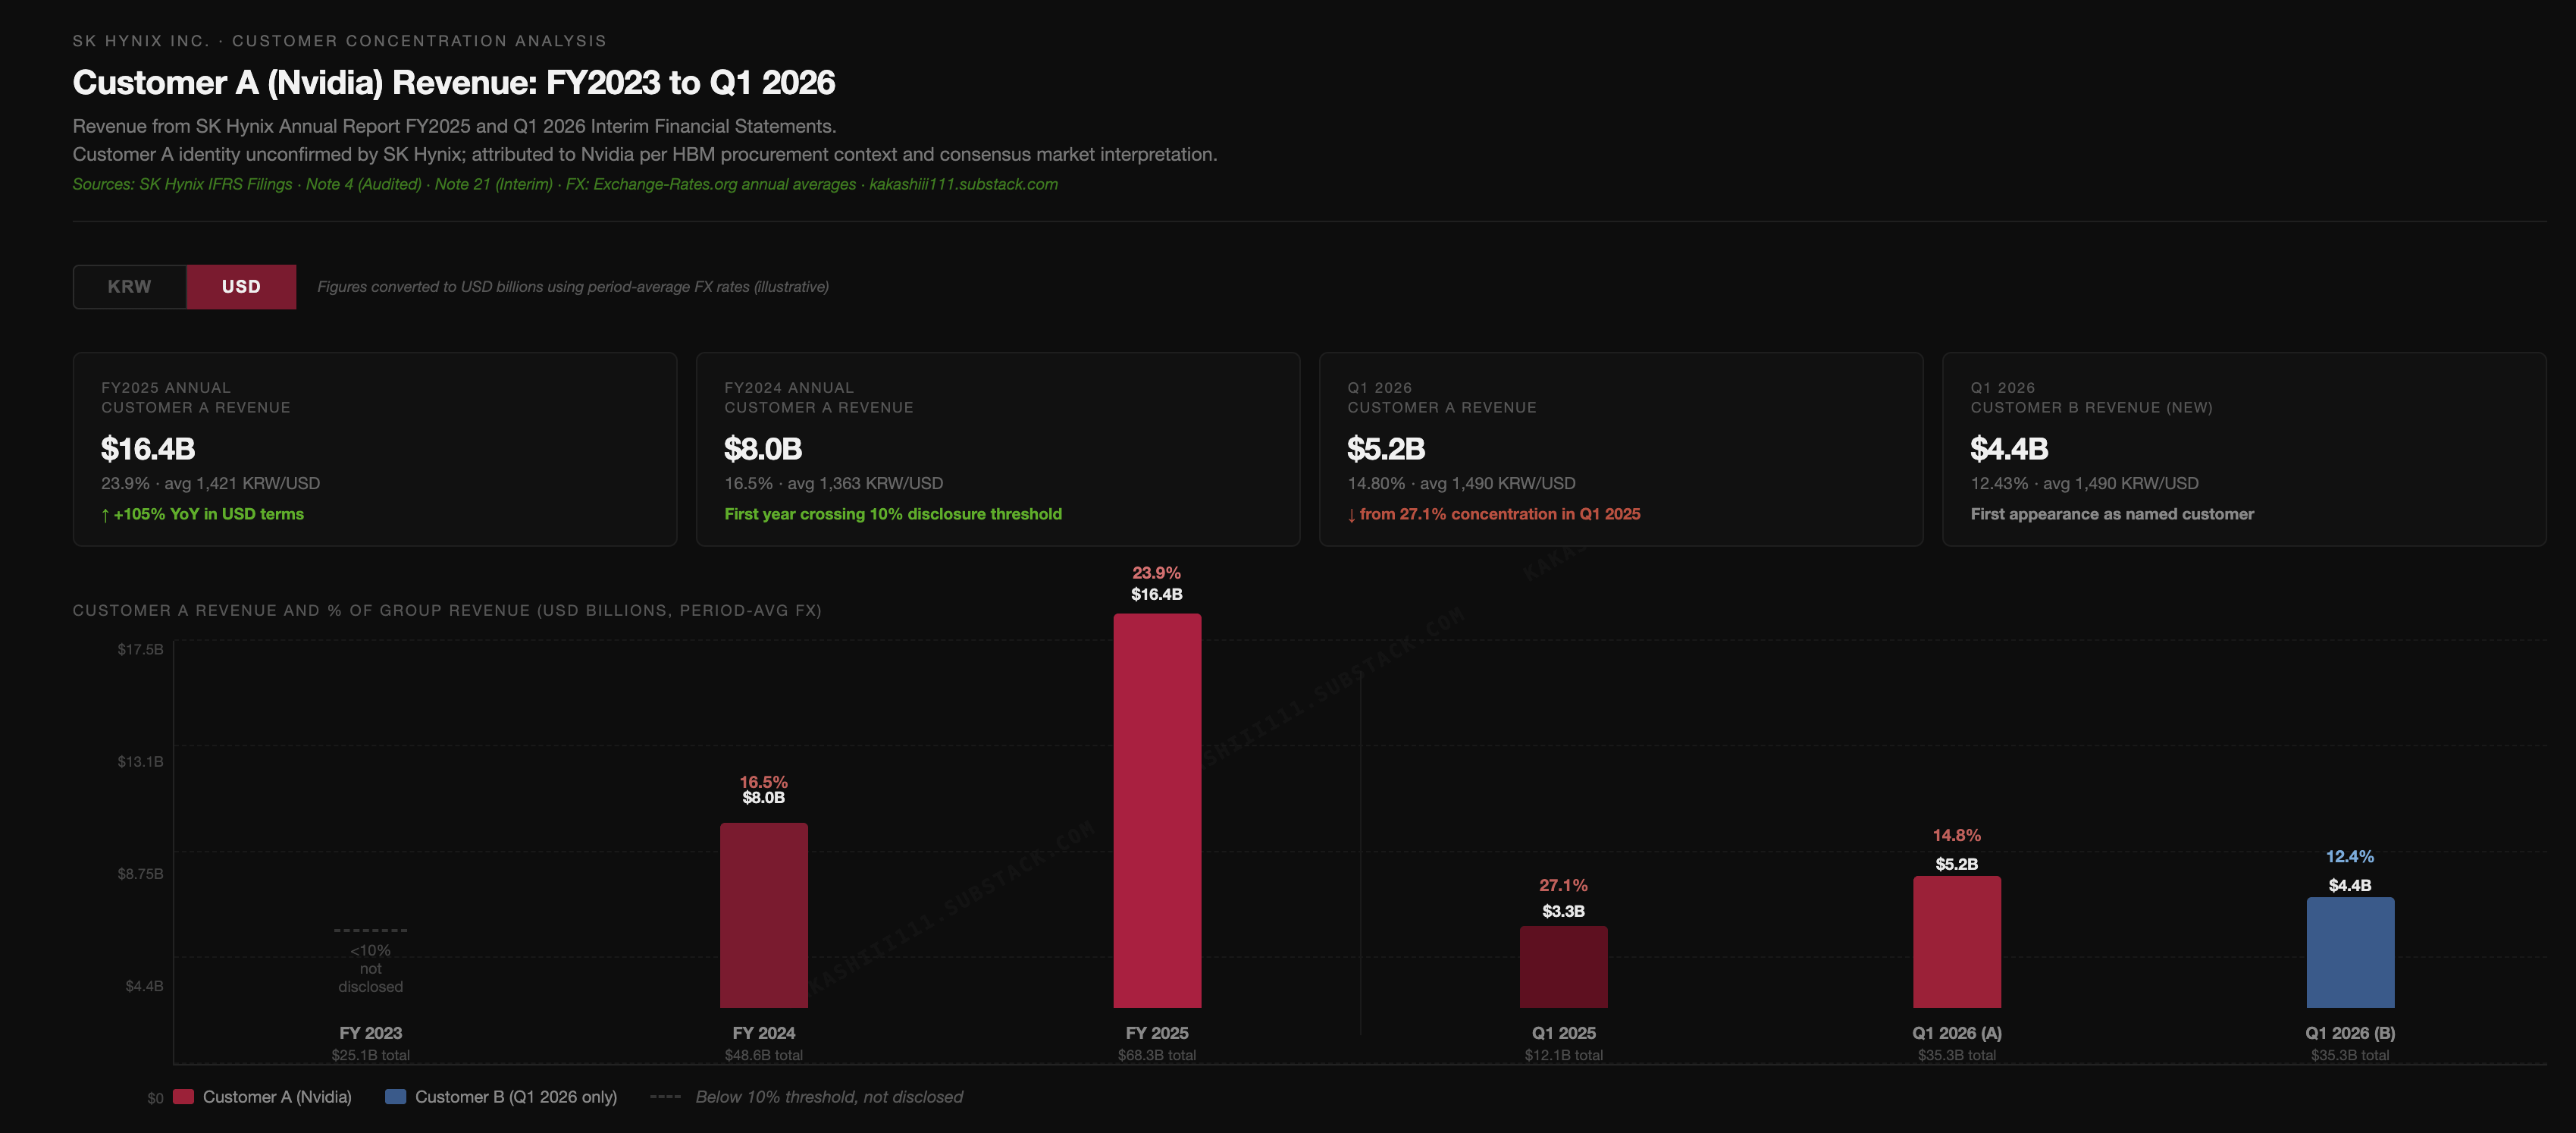2576x1133 pixels.
Task: Click the '$68.3B total' caption
Action: pyautogui.click(x=1157, y=1055)
